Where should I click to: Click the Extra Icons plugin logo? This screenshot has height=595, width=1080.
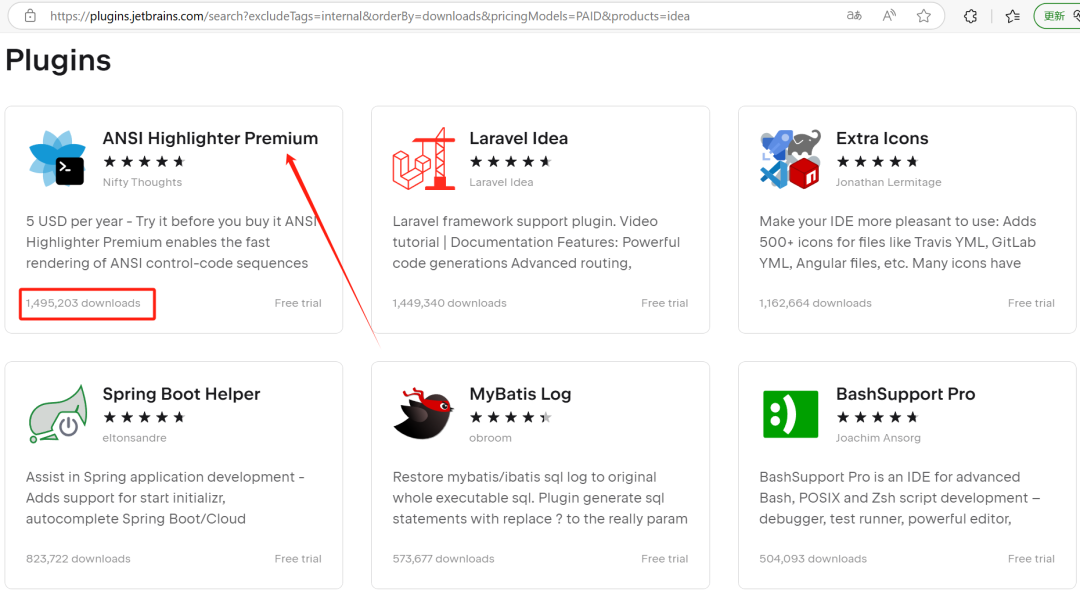(791, 158)
